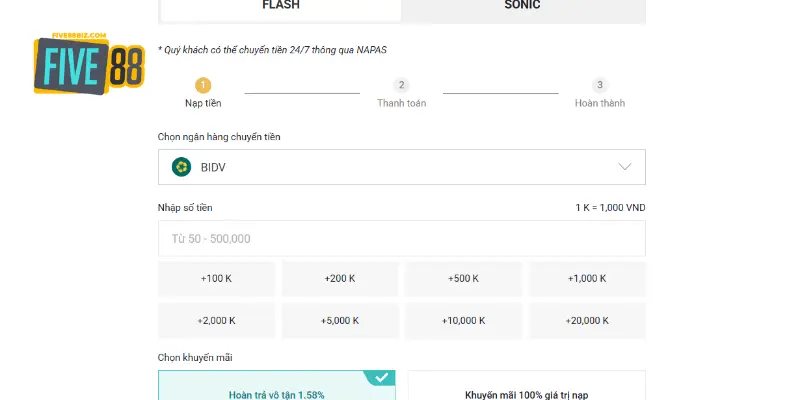This screenshot has width=800, height=400.
Task: Click step 1 circle 'Nạp tiền'
Action: [203, 85]
